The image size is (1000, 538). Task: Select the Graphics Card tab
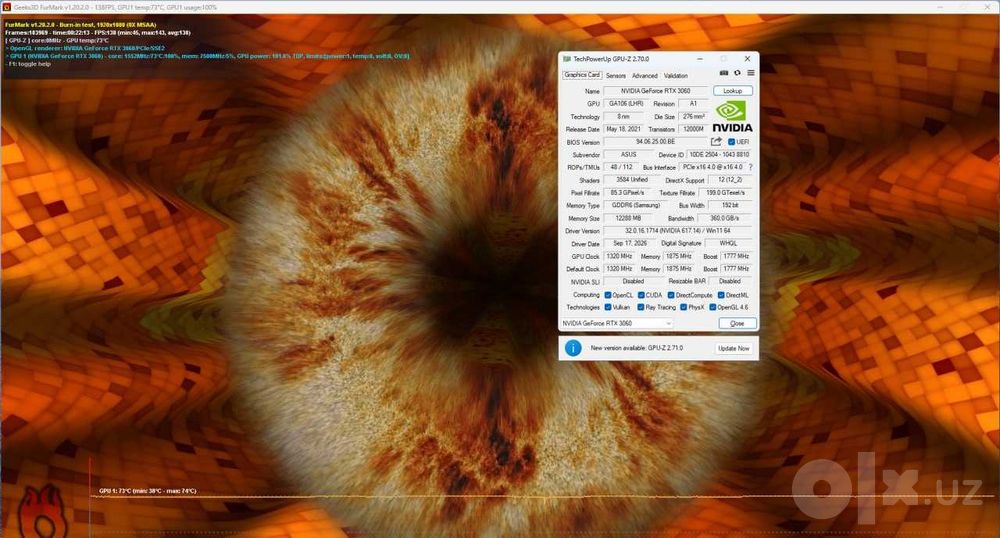coord(582,75)
